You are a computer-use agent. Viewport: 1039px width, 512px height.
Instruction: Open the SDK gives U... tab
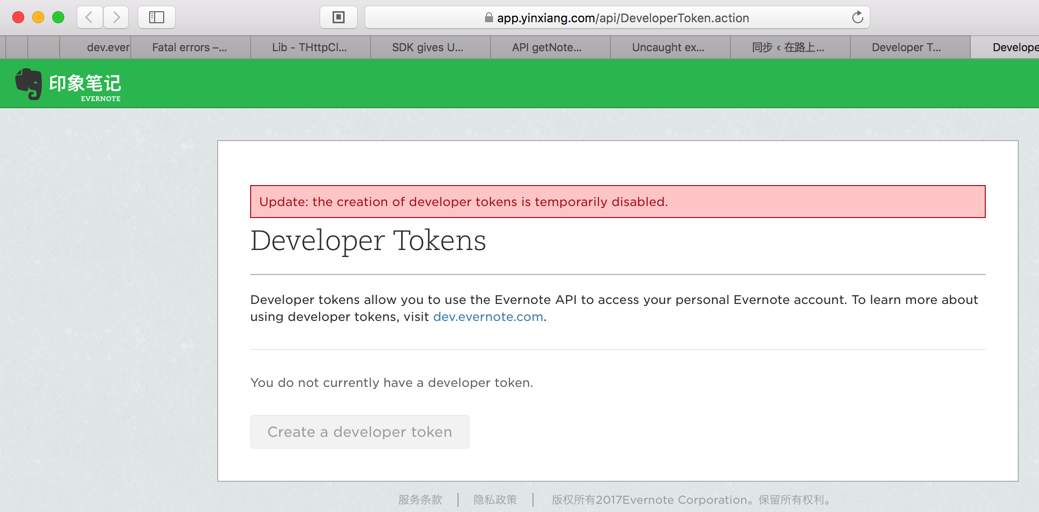tap(430, 48)
